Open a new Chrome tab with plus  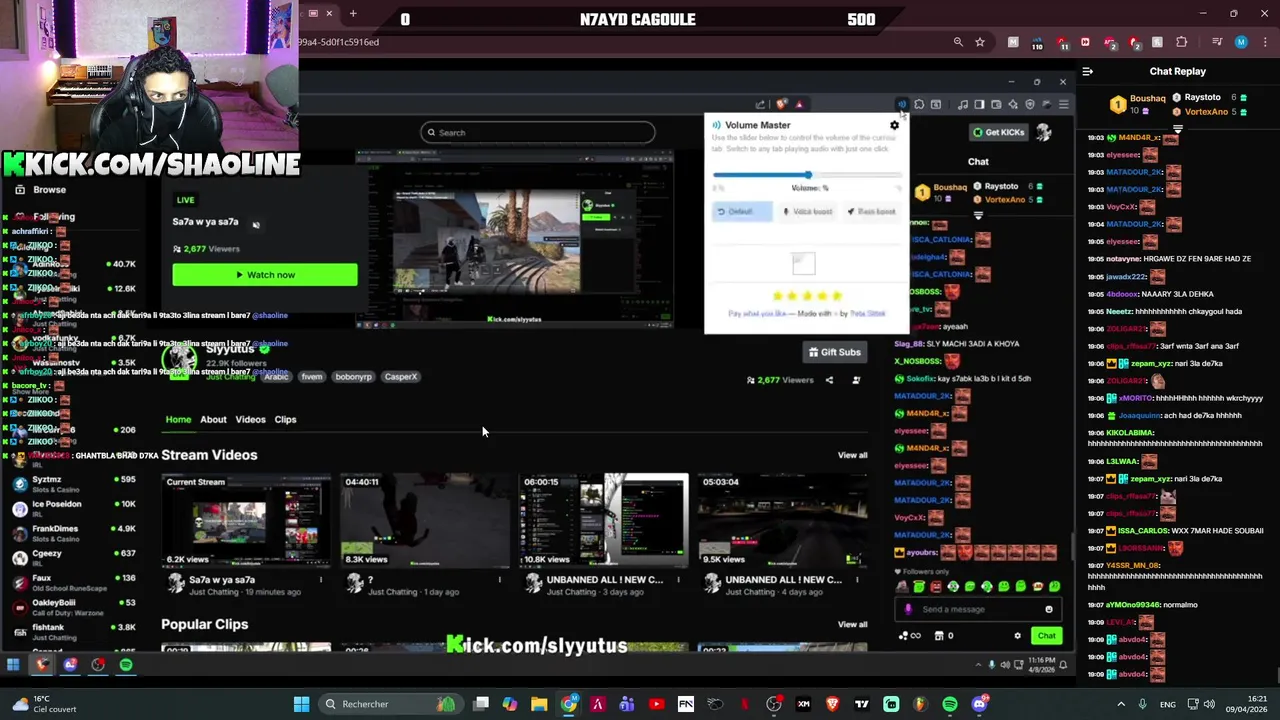[x=353, y=13]
